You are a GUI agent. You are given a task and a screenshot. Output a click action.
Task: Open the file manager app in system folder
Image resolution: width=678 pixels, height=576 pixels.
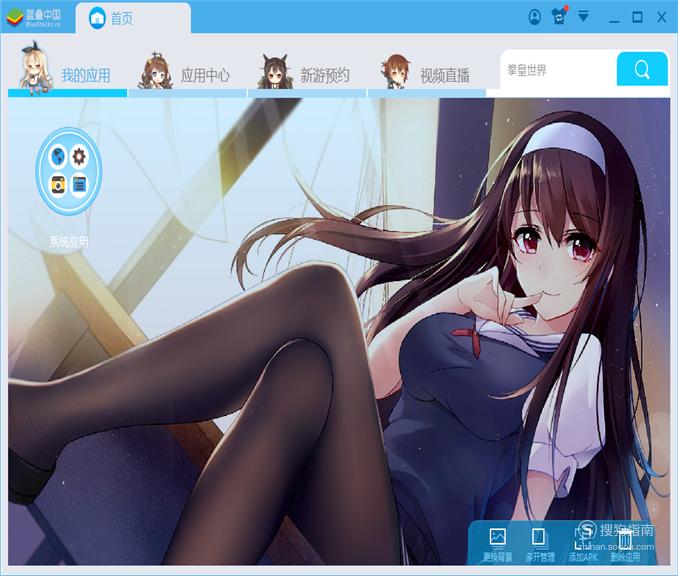(79, 185)
